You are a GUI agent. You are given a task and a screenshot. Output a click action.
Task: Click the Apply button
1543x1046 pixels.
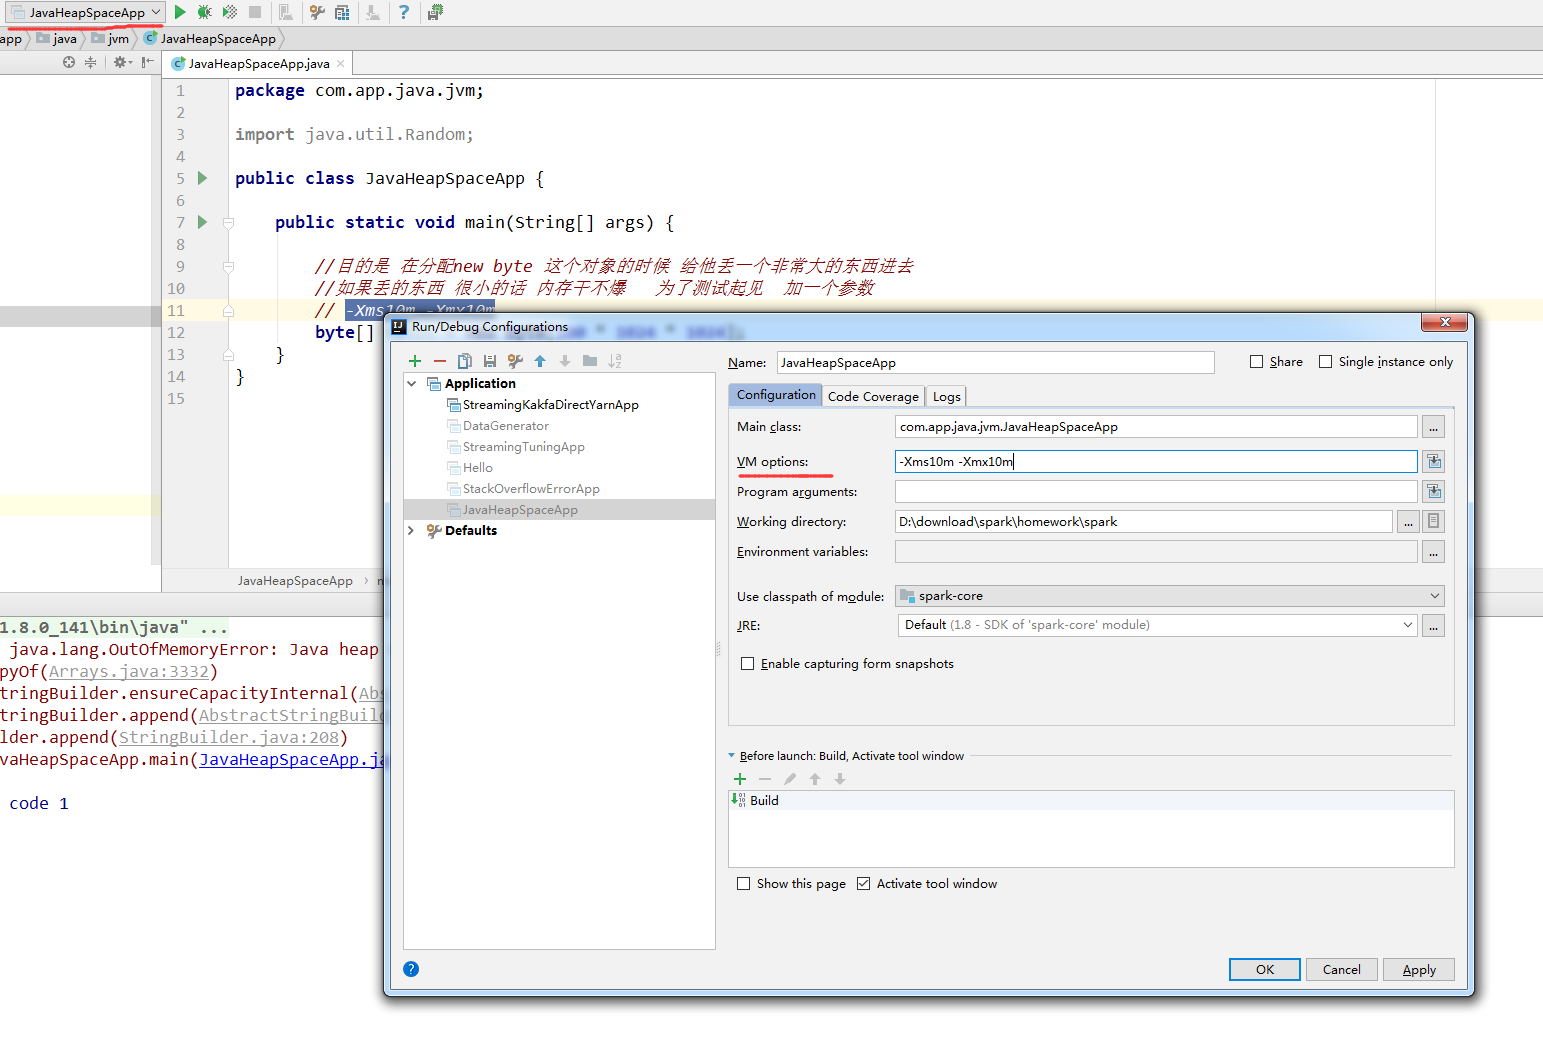click(1418, 969)
